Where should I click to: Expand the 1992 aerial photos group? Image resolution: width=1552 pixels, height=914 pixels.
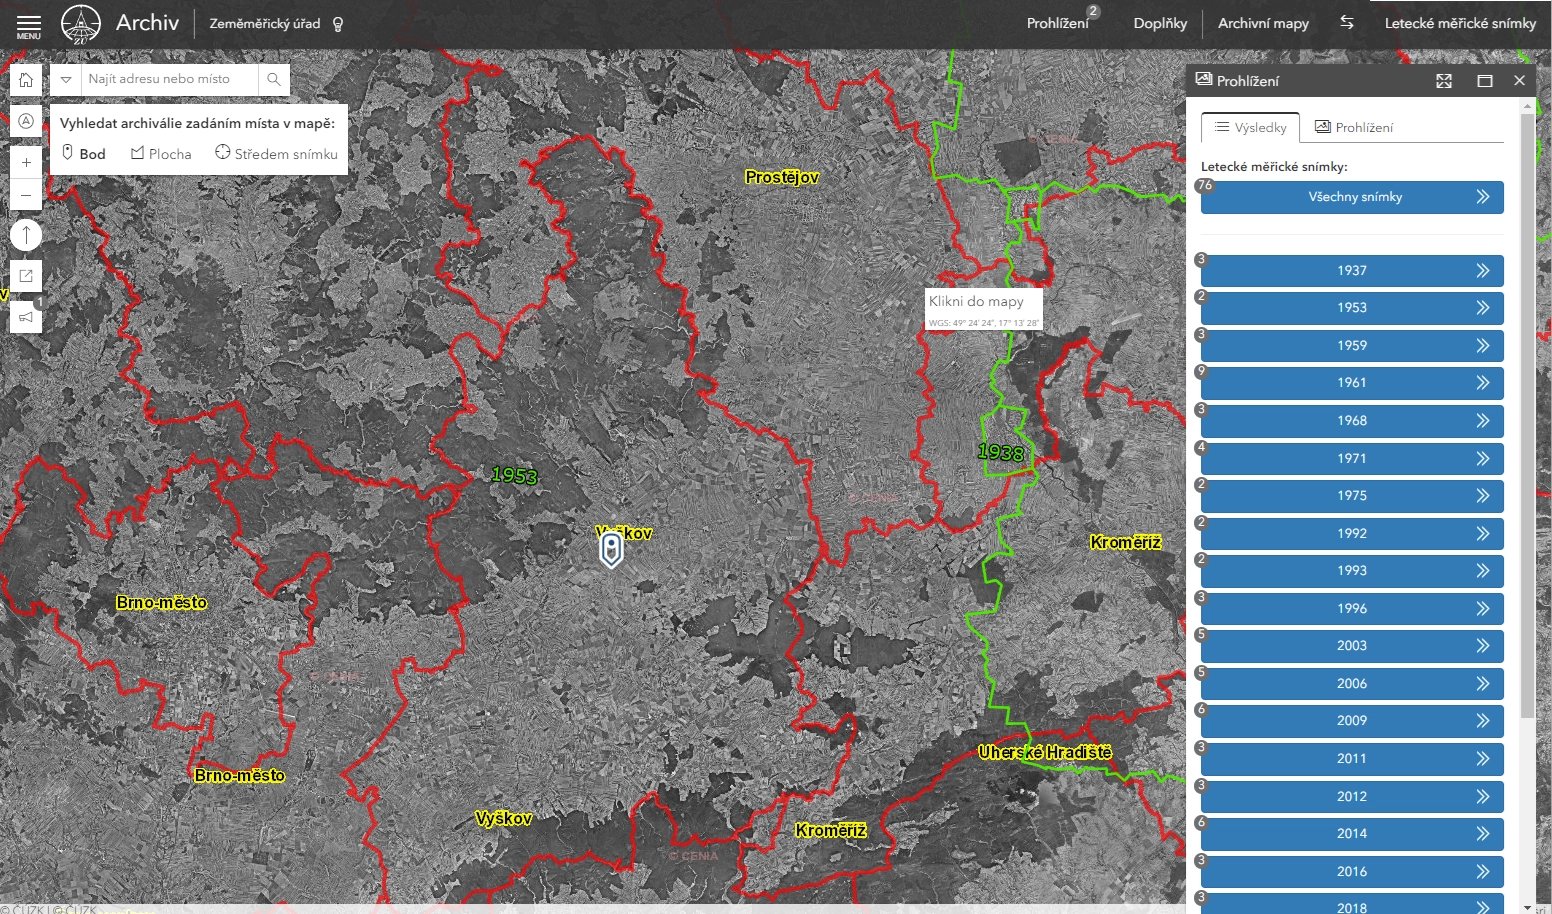[1352, 534]
